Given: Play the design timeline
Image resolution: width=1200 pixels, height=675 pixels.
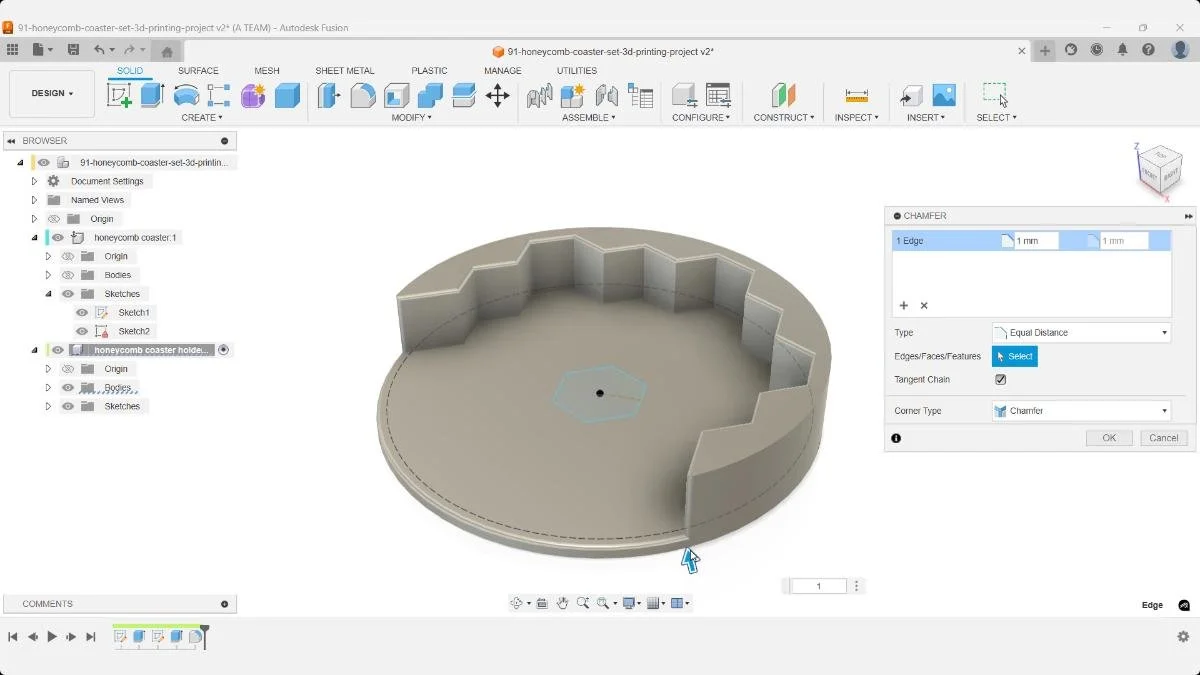Looking at the screenshot, I should (x=52, y=637).
